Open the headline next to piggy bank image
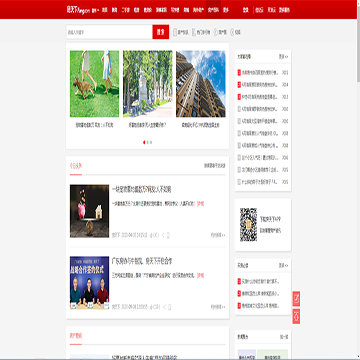Screen dimensions: 360x360 point(141,190)
